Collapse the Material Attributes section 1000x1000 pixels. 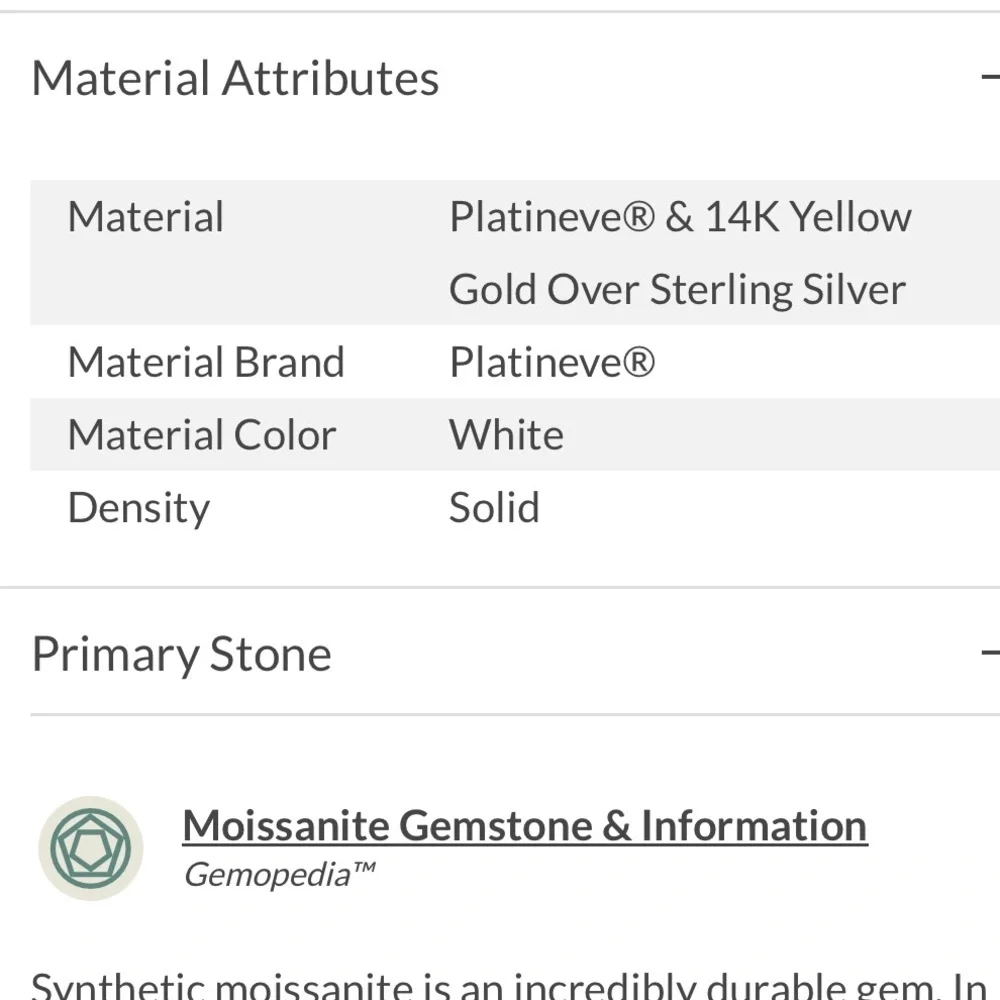tap(990, 78)
